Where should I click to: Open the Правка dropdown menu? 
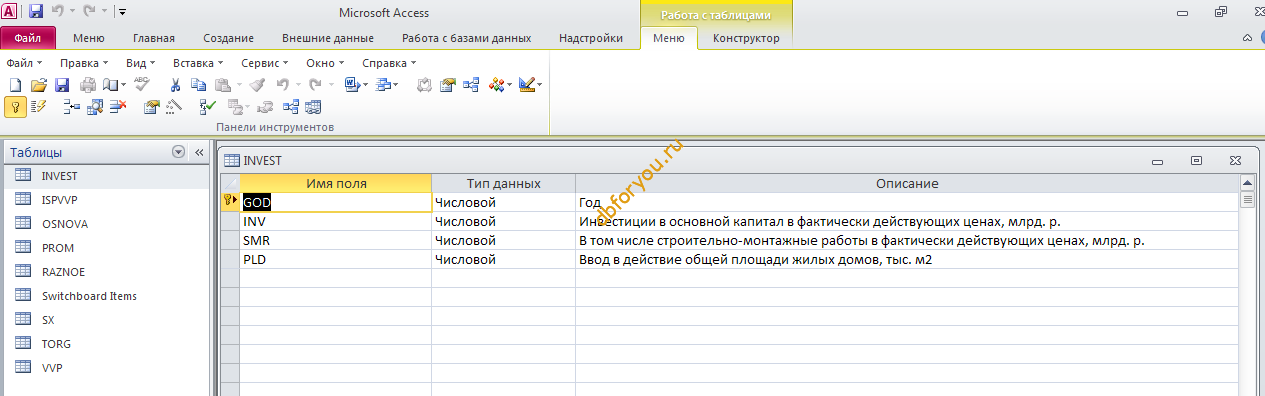pos(84,62)
